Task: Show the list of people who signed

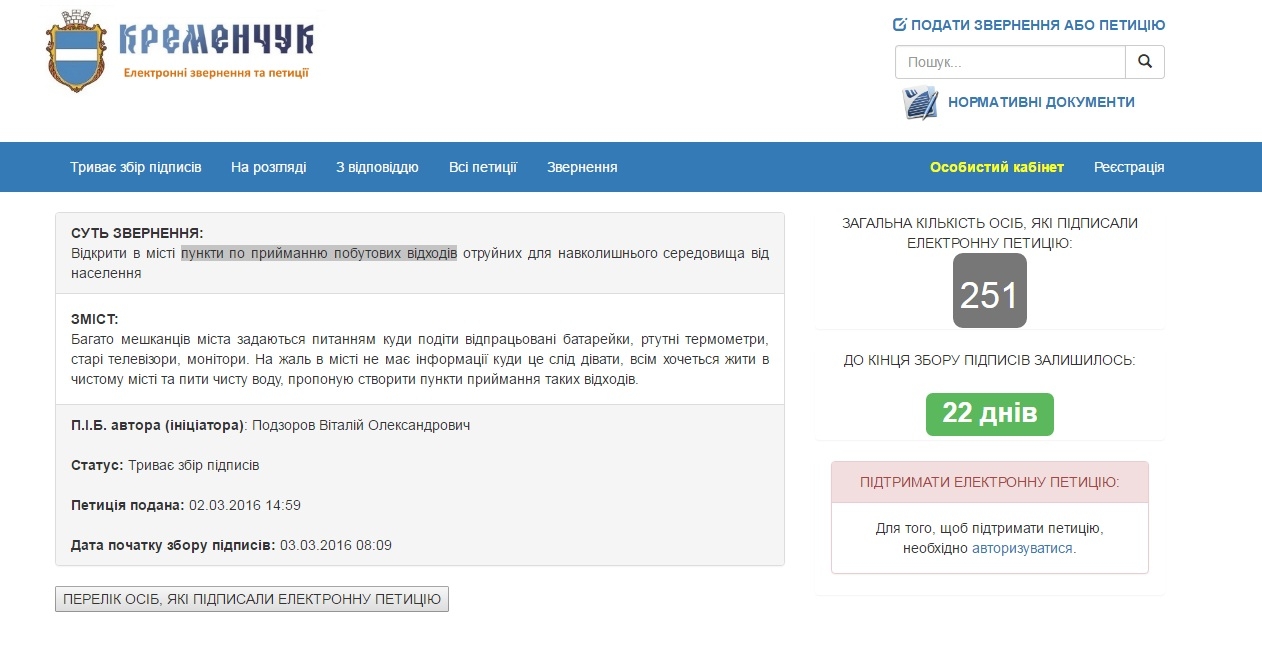Action: pos(252,599)
